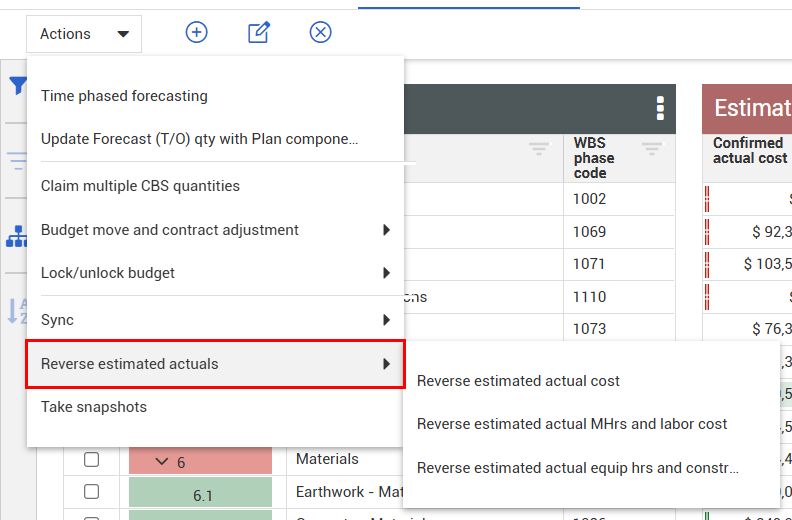Choose Take snapshots from the menu
Image resolution: width=792 pixels, height=520 pixels.
point(94,407)
